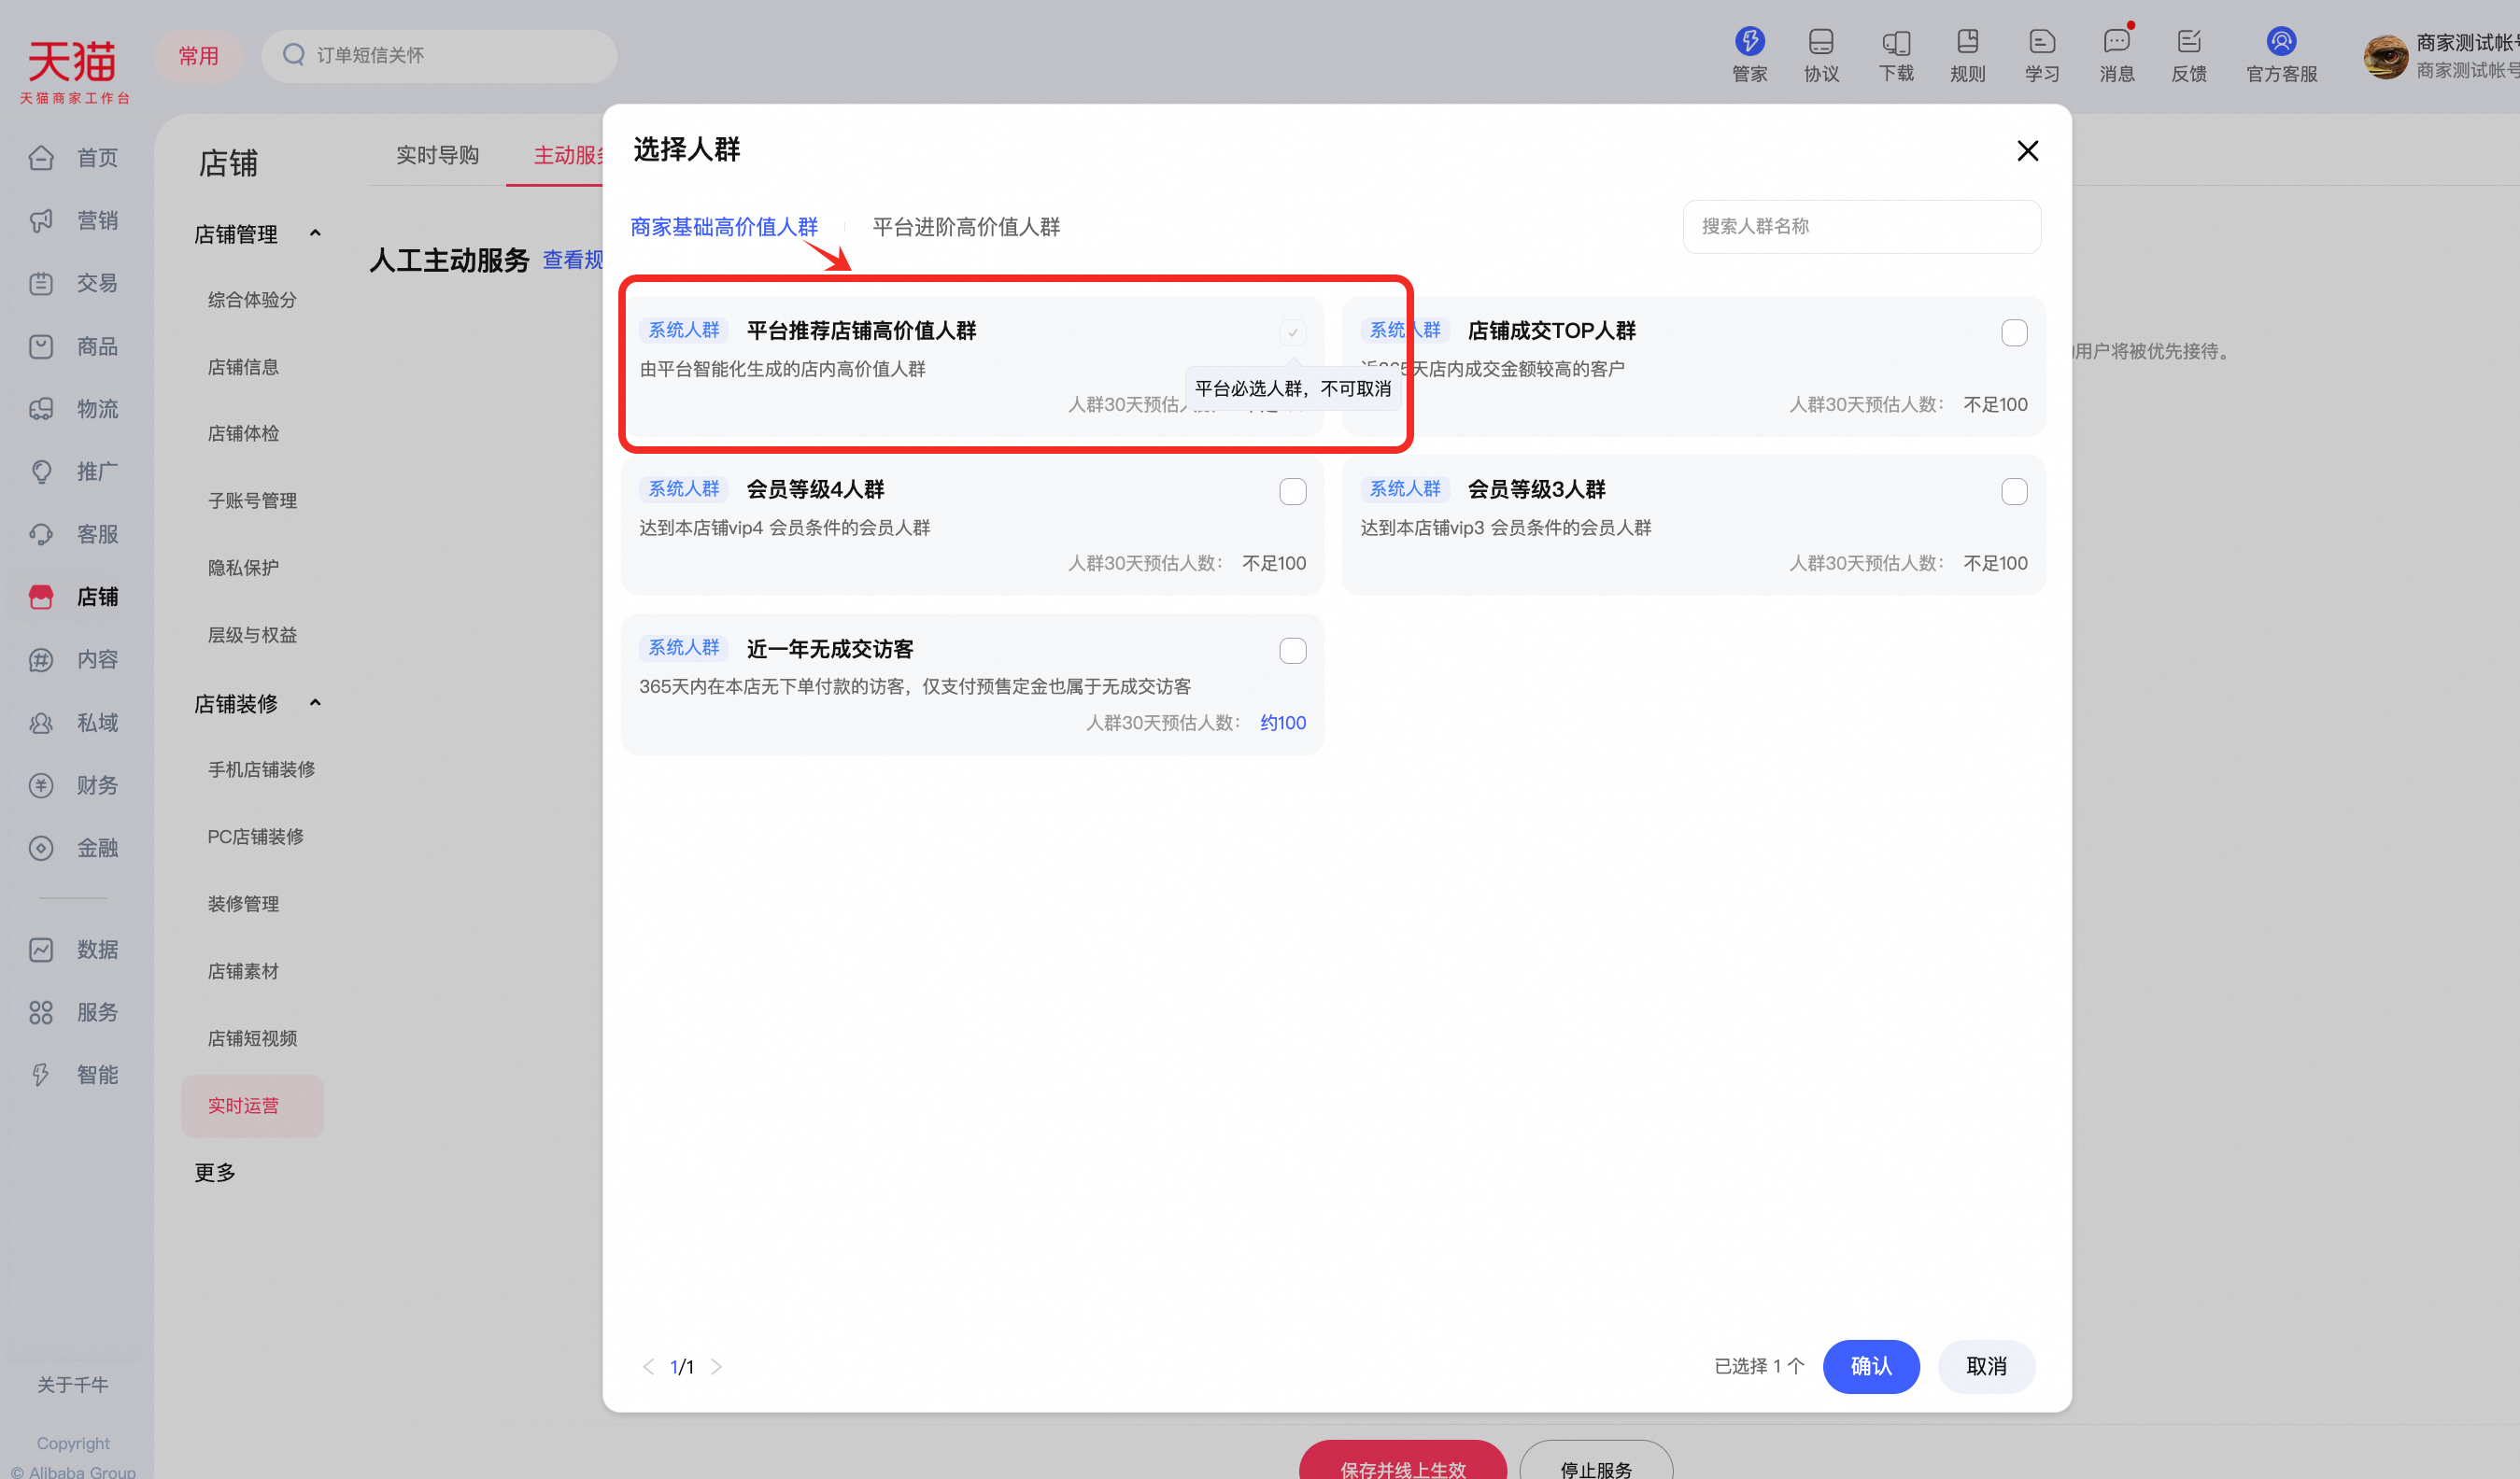
Task: Check the 近一年无成交访客 checkbox
Action: pyautogui.click(x=1293, y=650)
